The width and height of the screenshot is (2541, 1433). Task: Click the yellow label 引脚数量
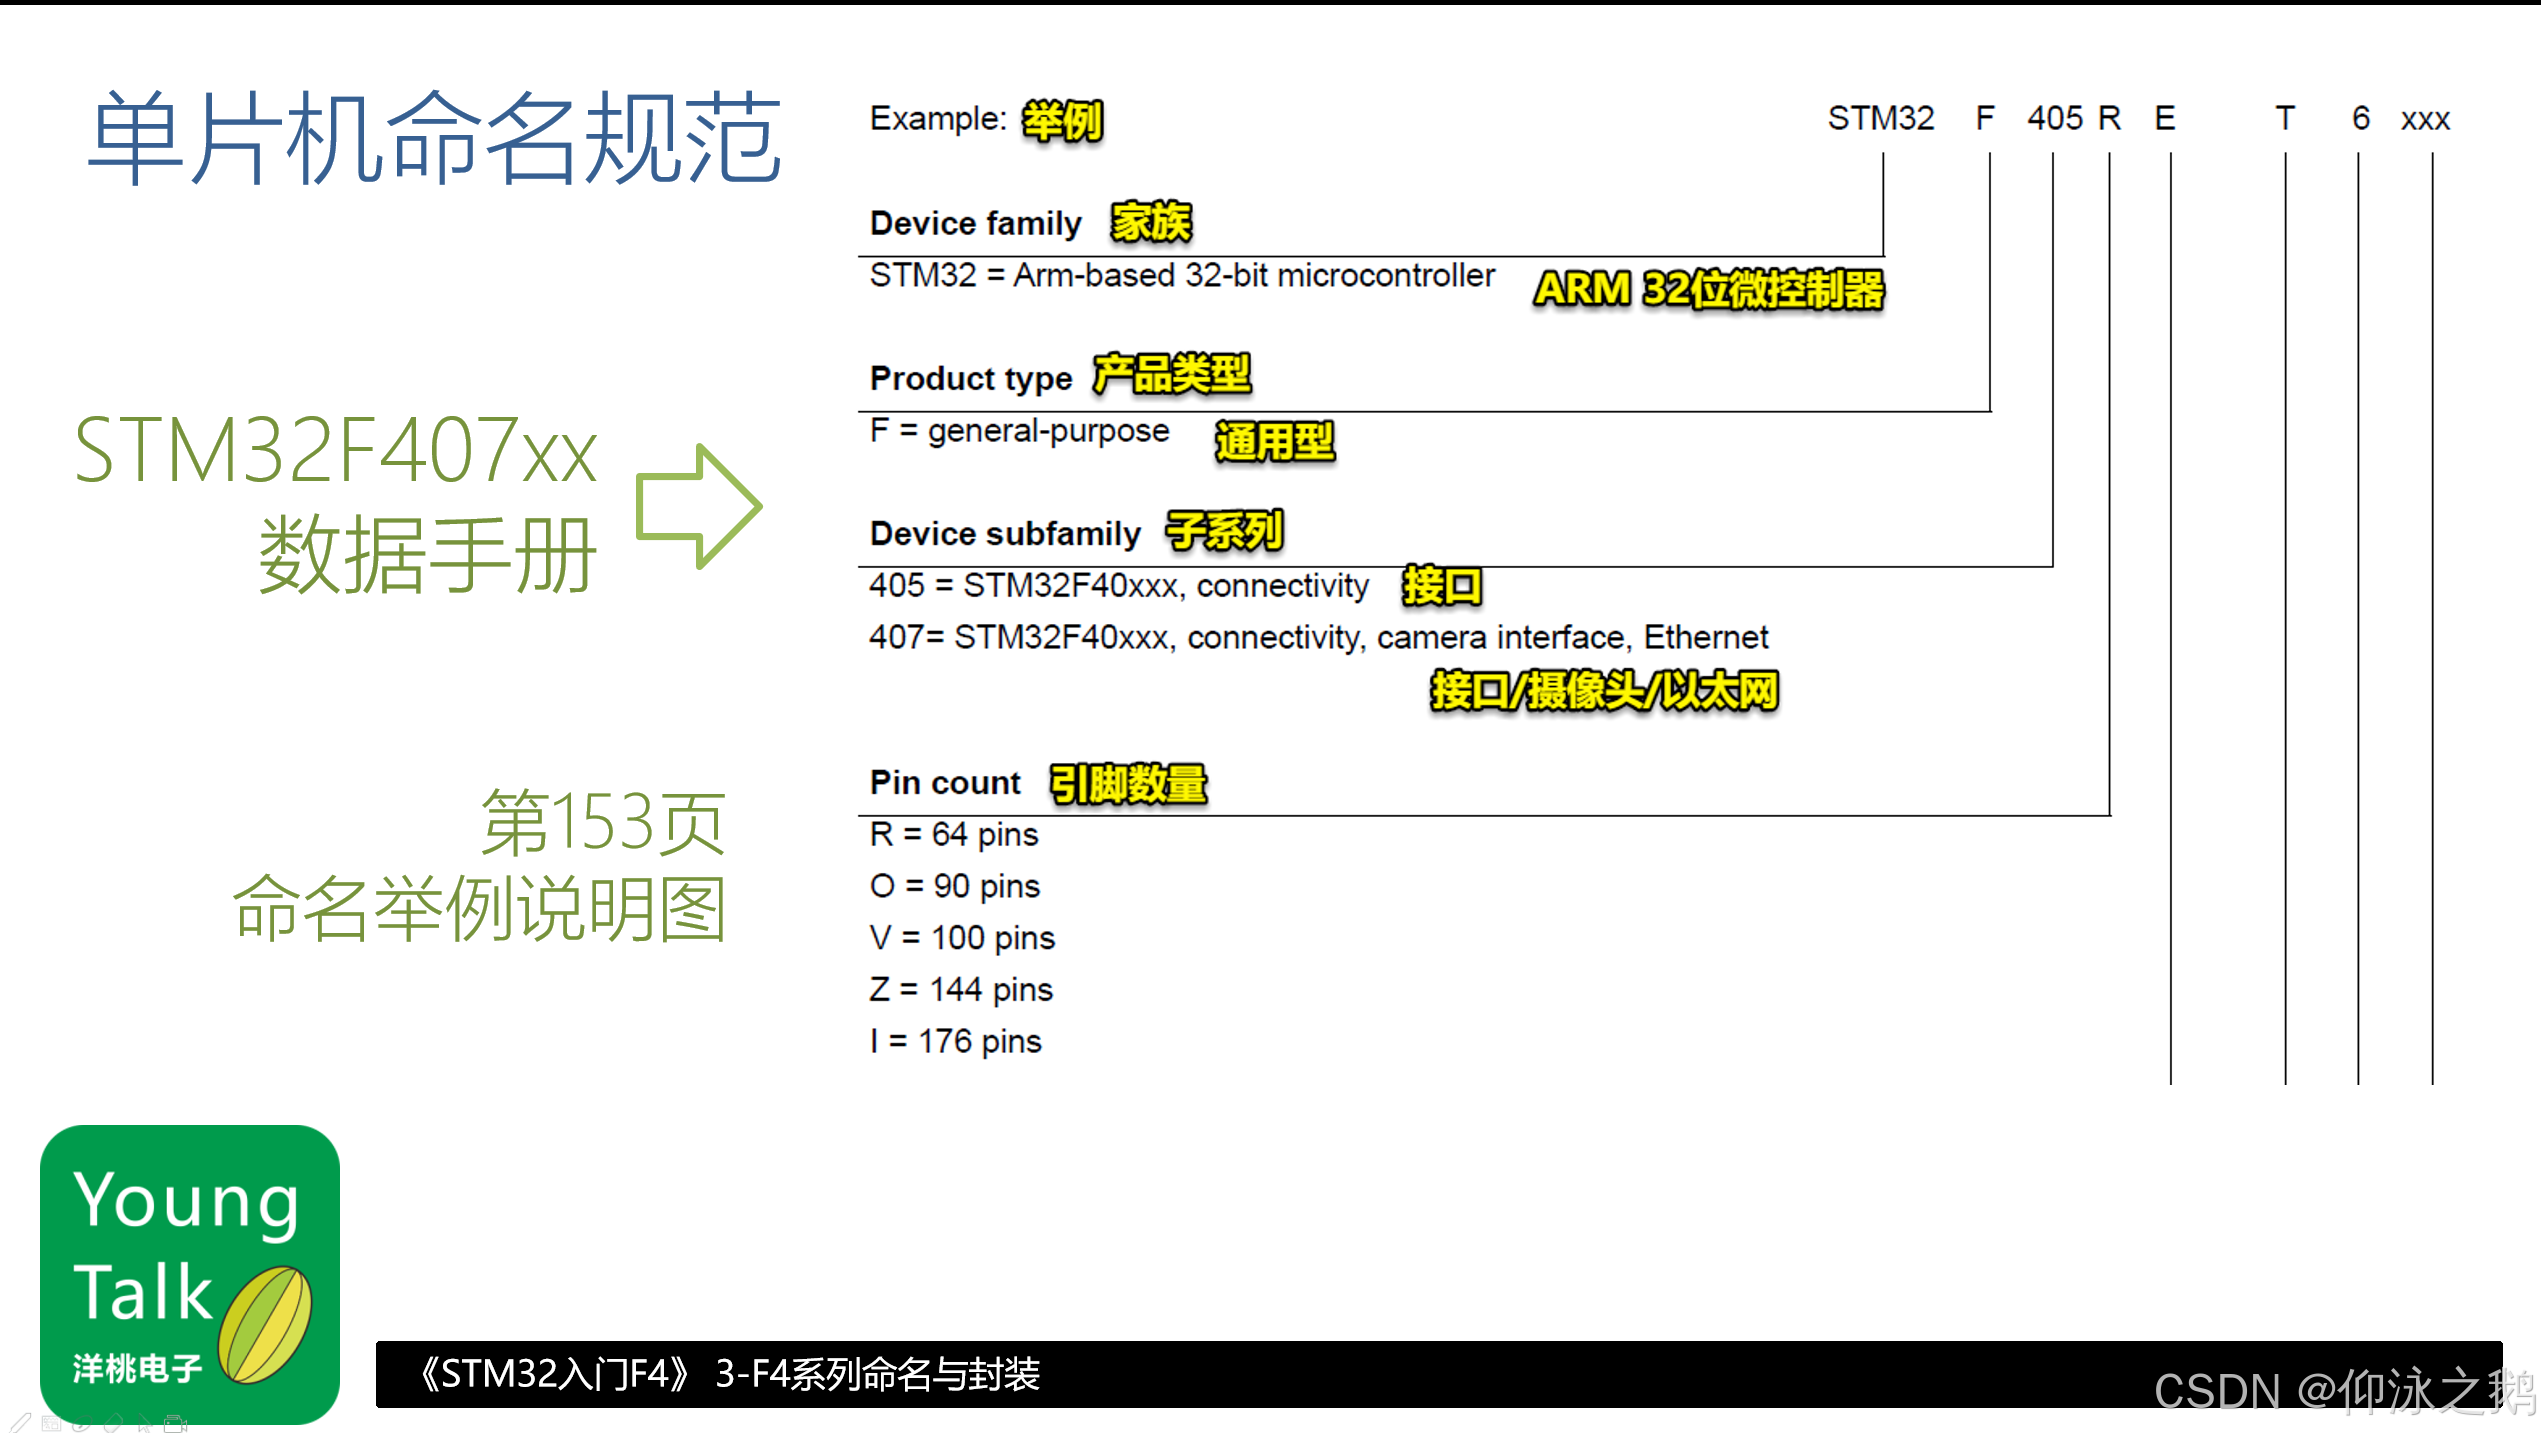click(1128, 783)
